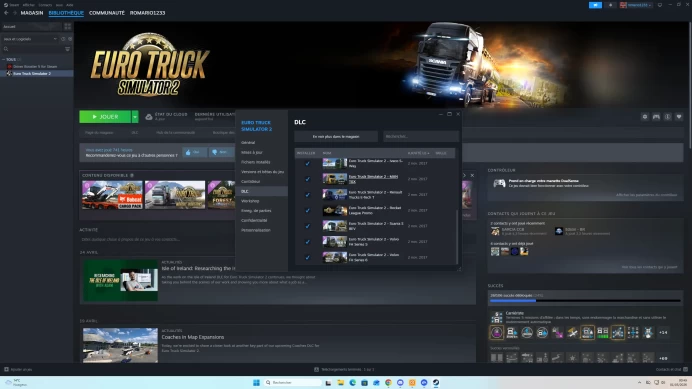Viewport: 692px width, 389px height.
Task: Uncheck the Volvo FH Series 5 DLC
Action: (x=308, y=242)
